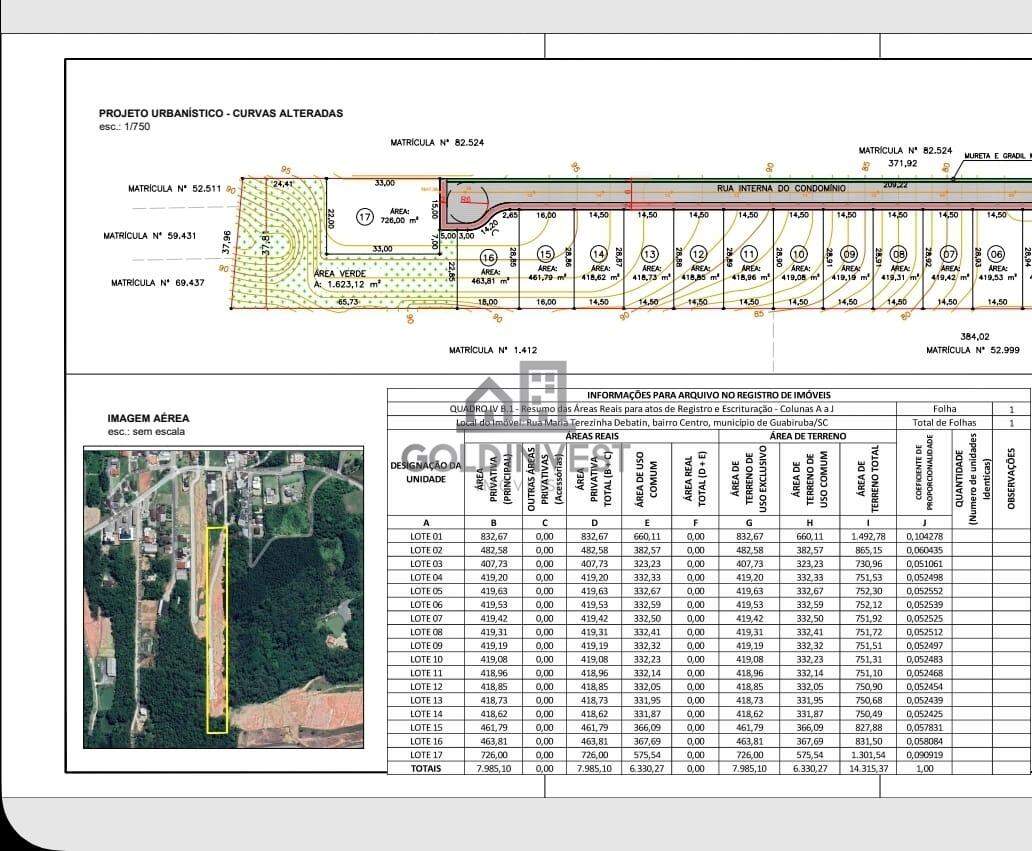The width and height of the screenshot is (1032, 851).
Task: Click the grand total cell '14.315,37'
Action: pyautogui.click(x=868, y=769)
